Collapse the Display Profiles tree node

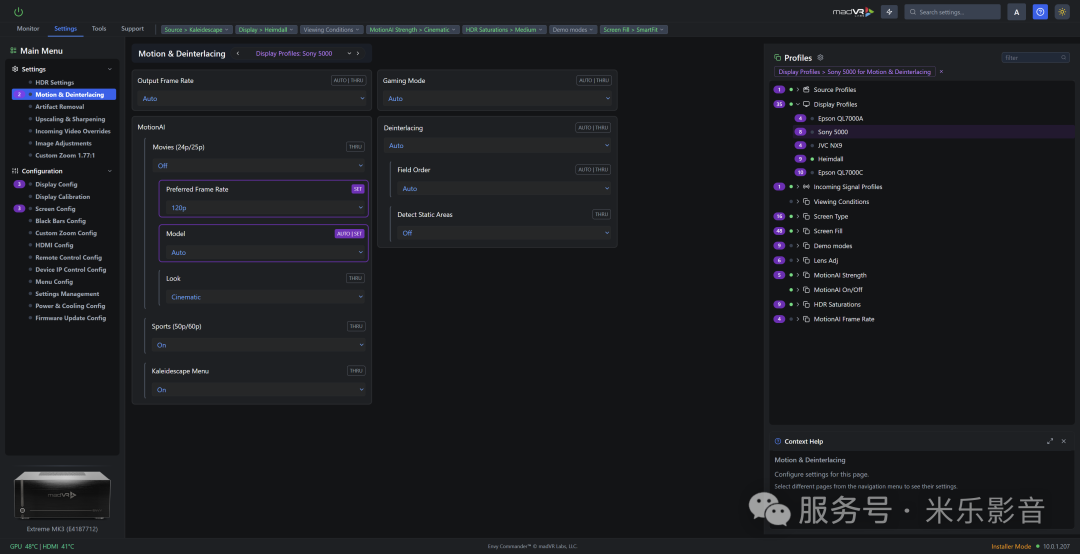coord(797,104)
